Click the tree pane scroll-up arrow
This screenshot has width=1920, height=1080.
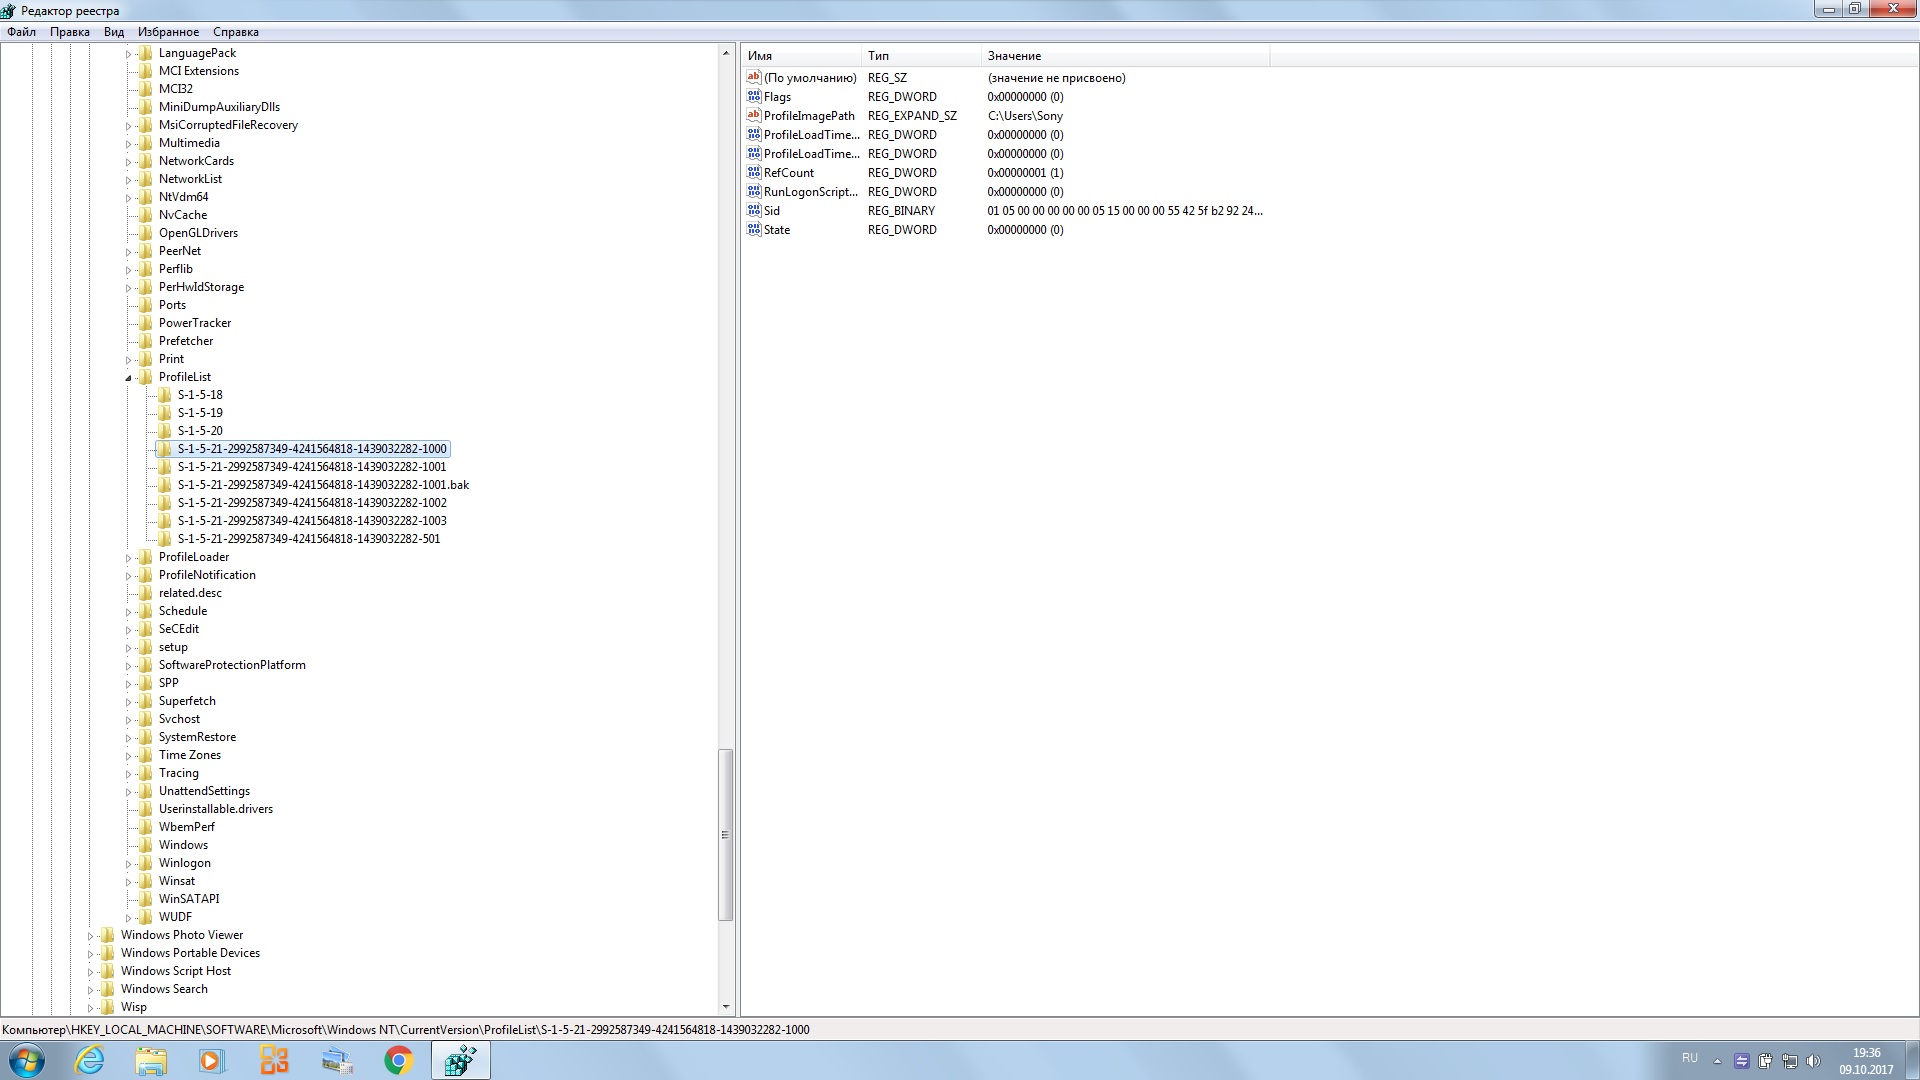tap(726, 52)
